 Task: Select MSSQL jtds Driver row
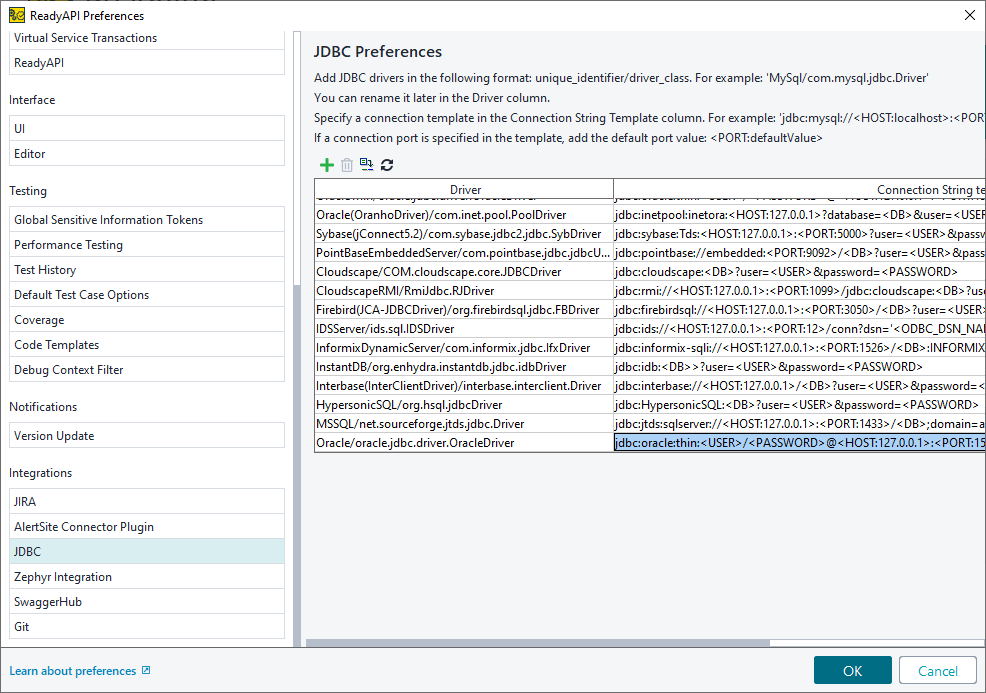pos(464,424)
